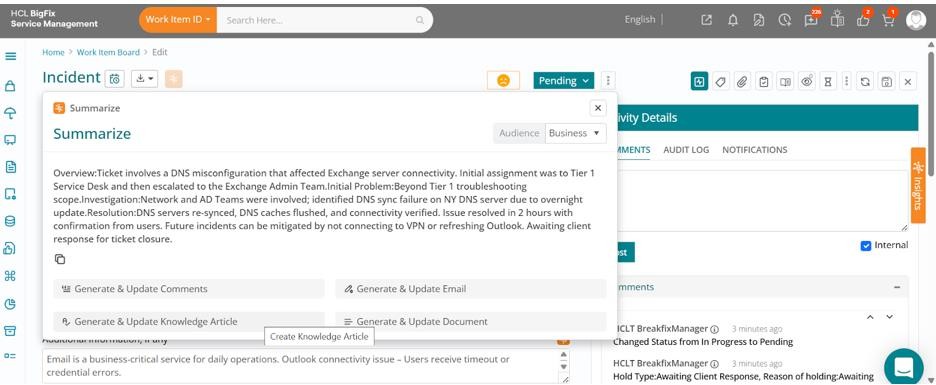Click the tag icon in toolbar

coord(721,82)
